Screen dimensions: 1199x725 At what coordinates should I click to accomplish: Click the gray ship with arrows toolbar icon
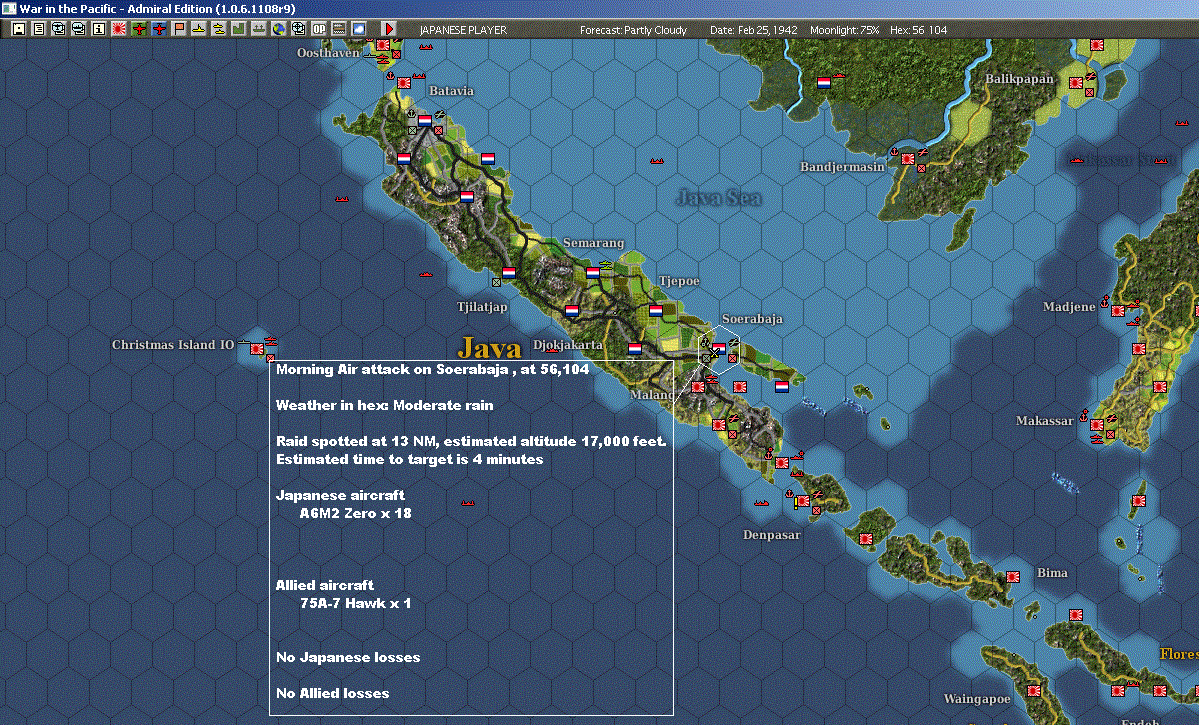click(258, 29)
